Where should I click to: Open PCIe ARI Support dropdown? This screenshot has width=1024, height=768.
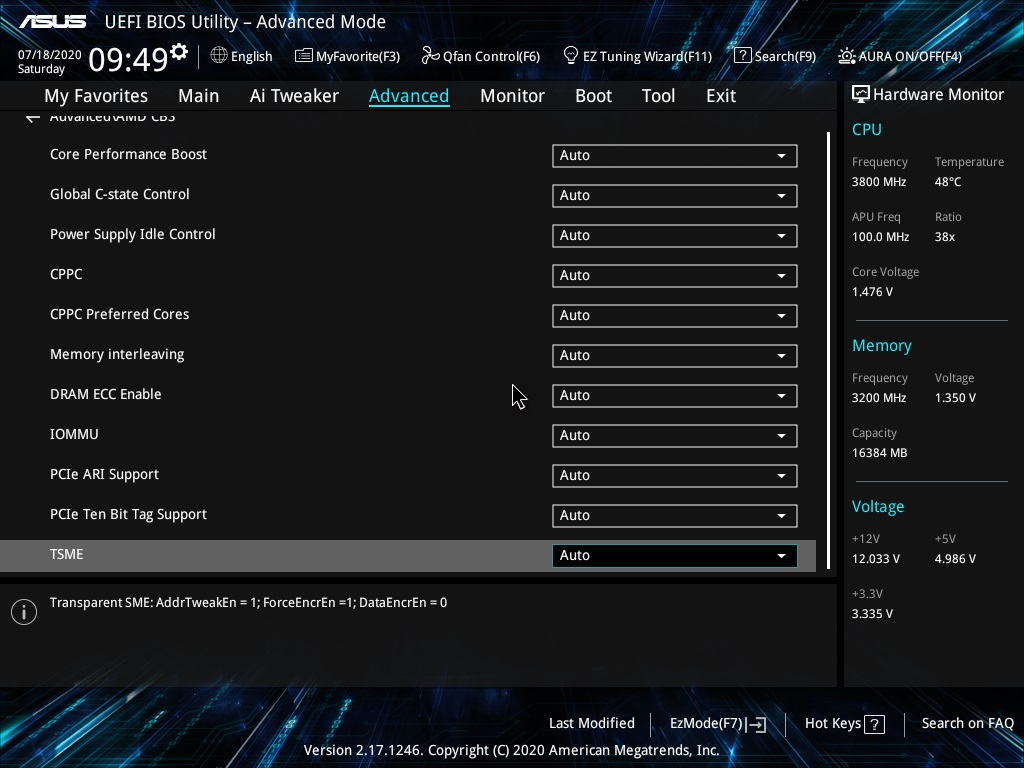(x=675, y=475)
